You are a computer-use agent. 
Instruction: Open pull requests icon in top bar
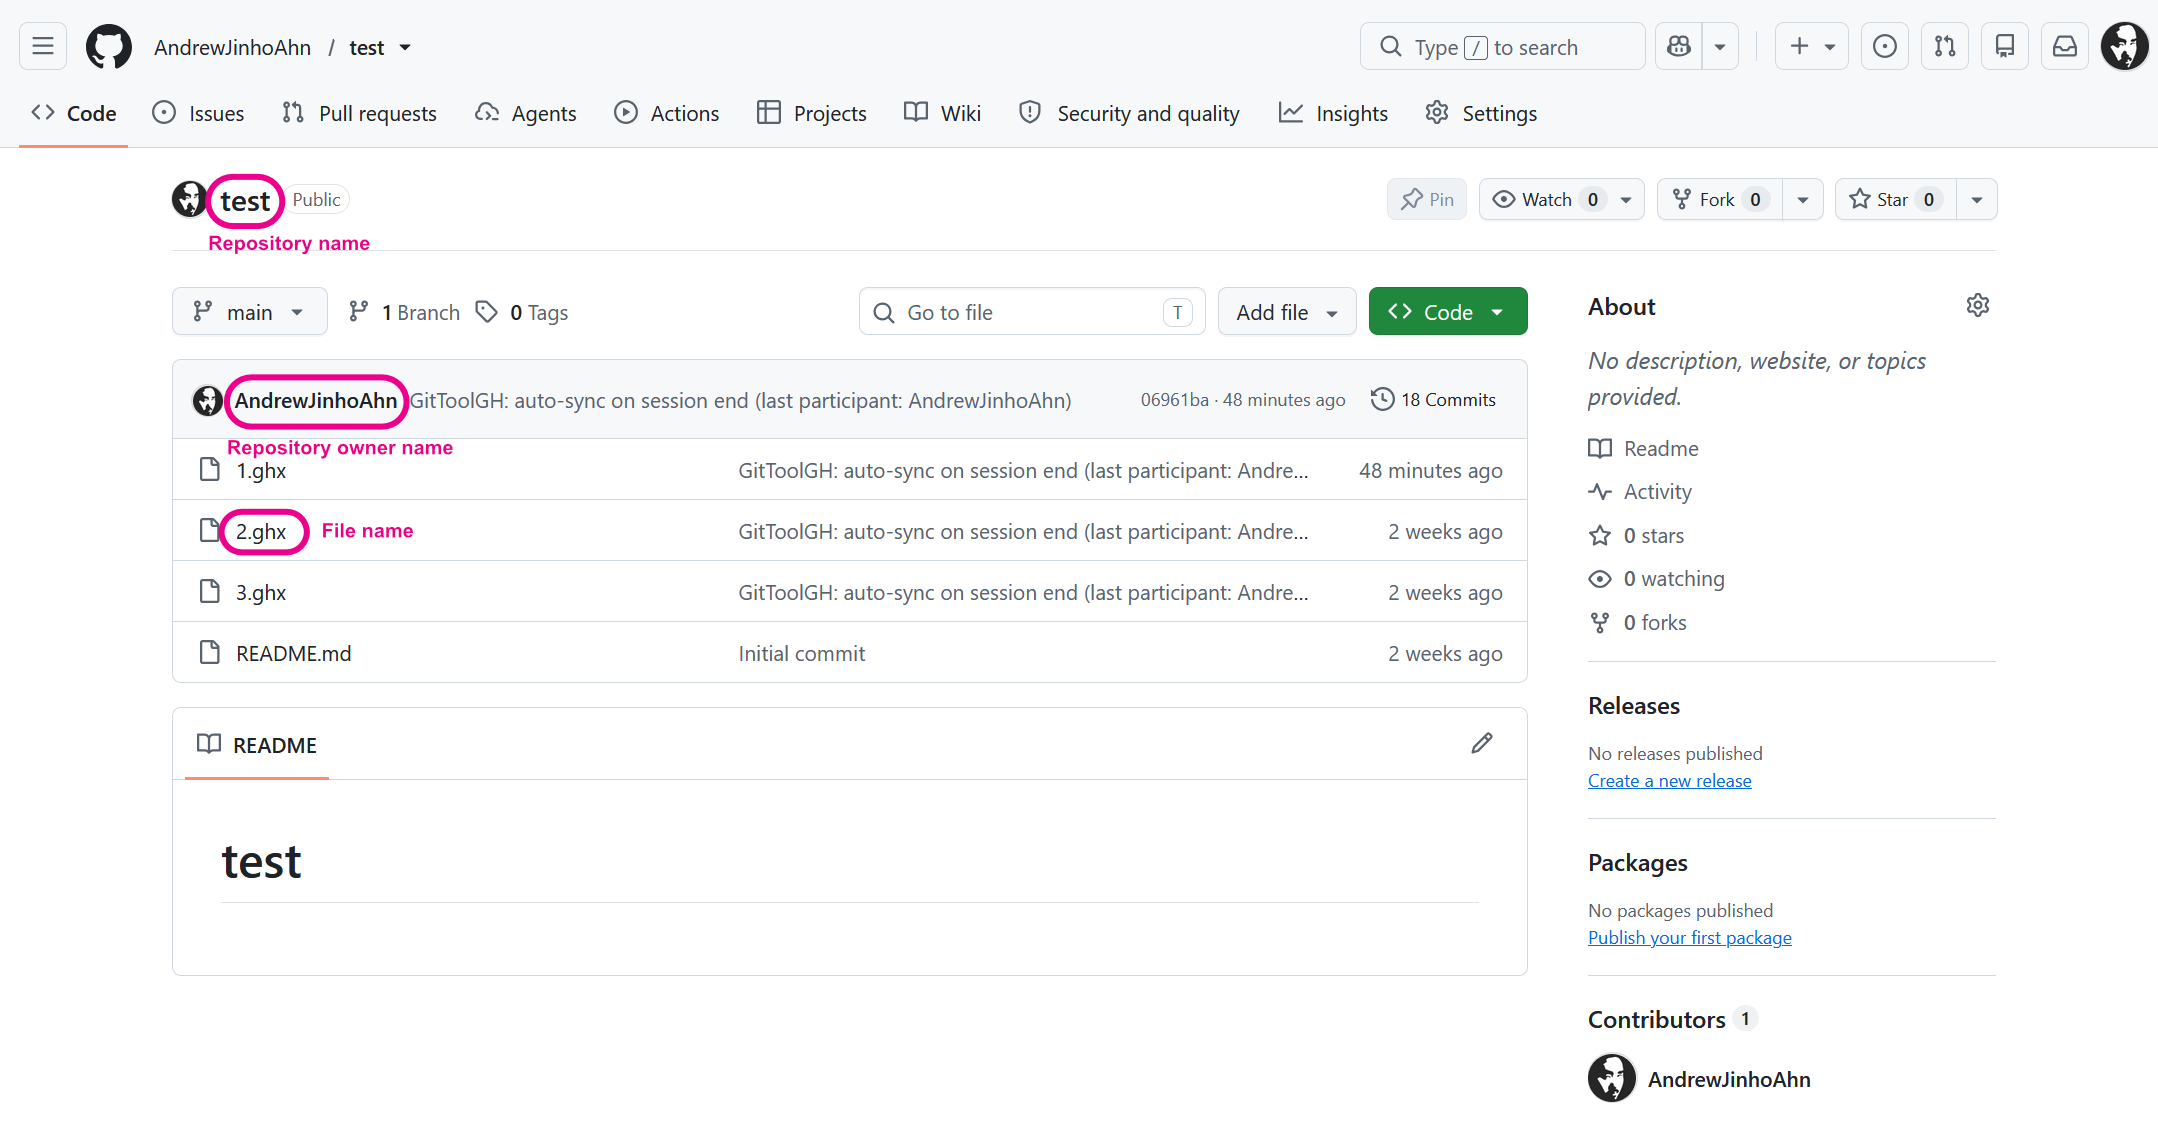[1945, 46]
